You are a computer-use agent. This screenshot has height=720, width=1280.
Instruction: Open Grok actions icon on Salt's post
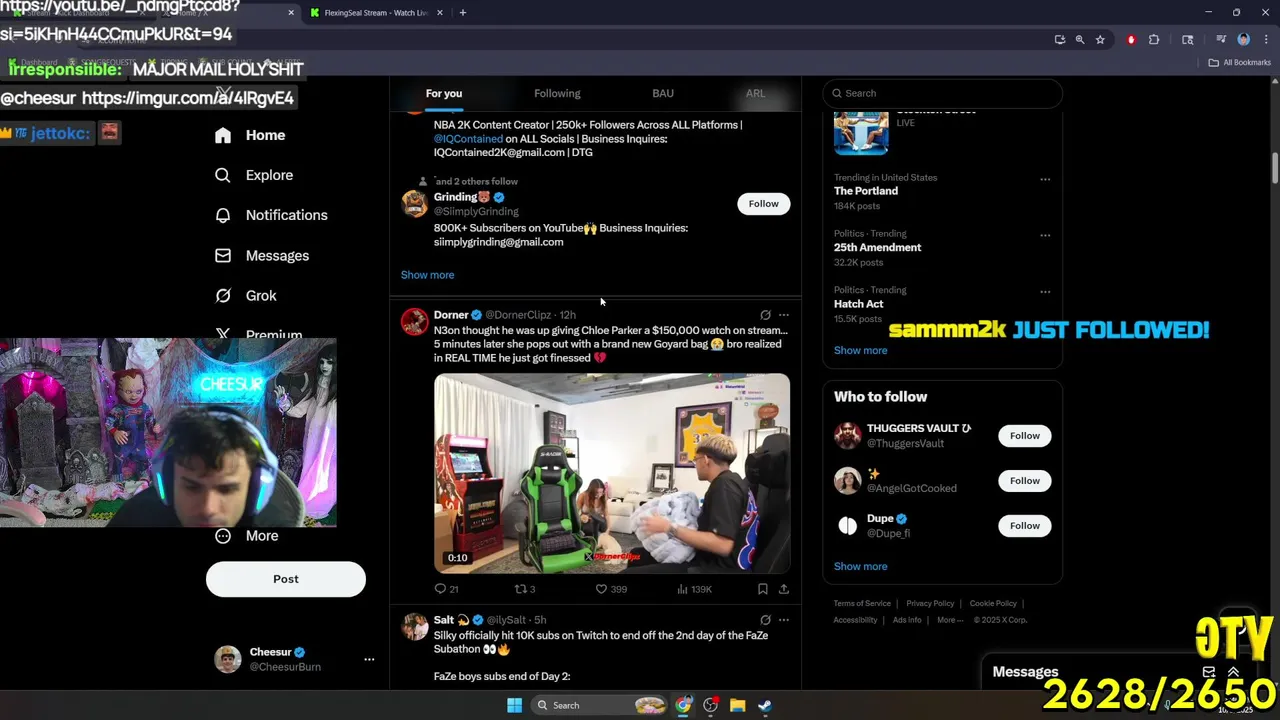765,620
